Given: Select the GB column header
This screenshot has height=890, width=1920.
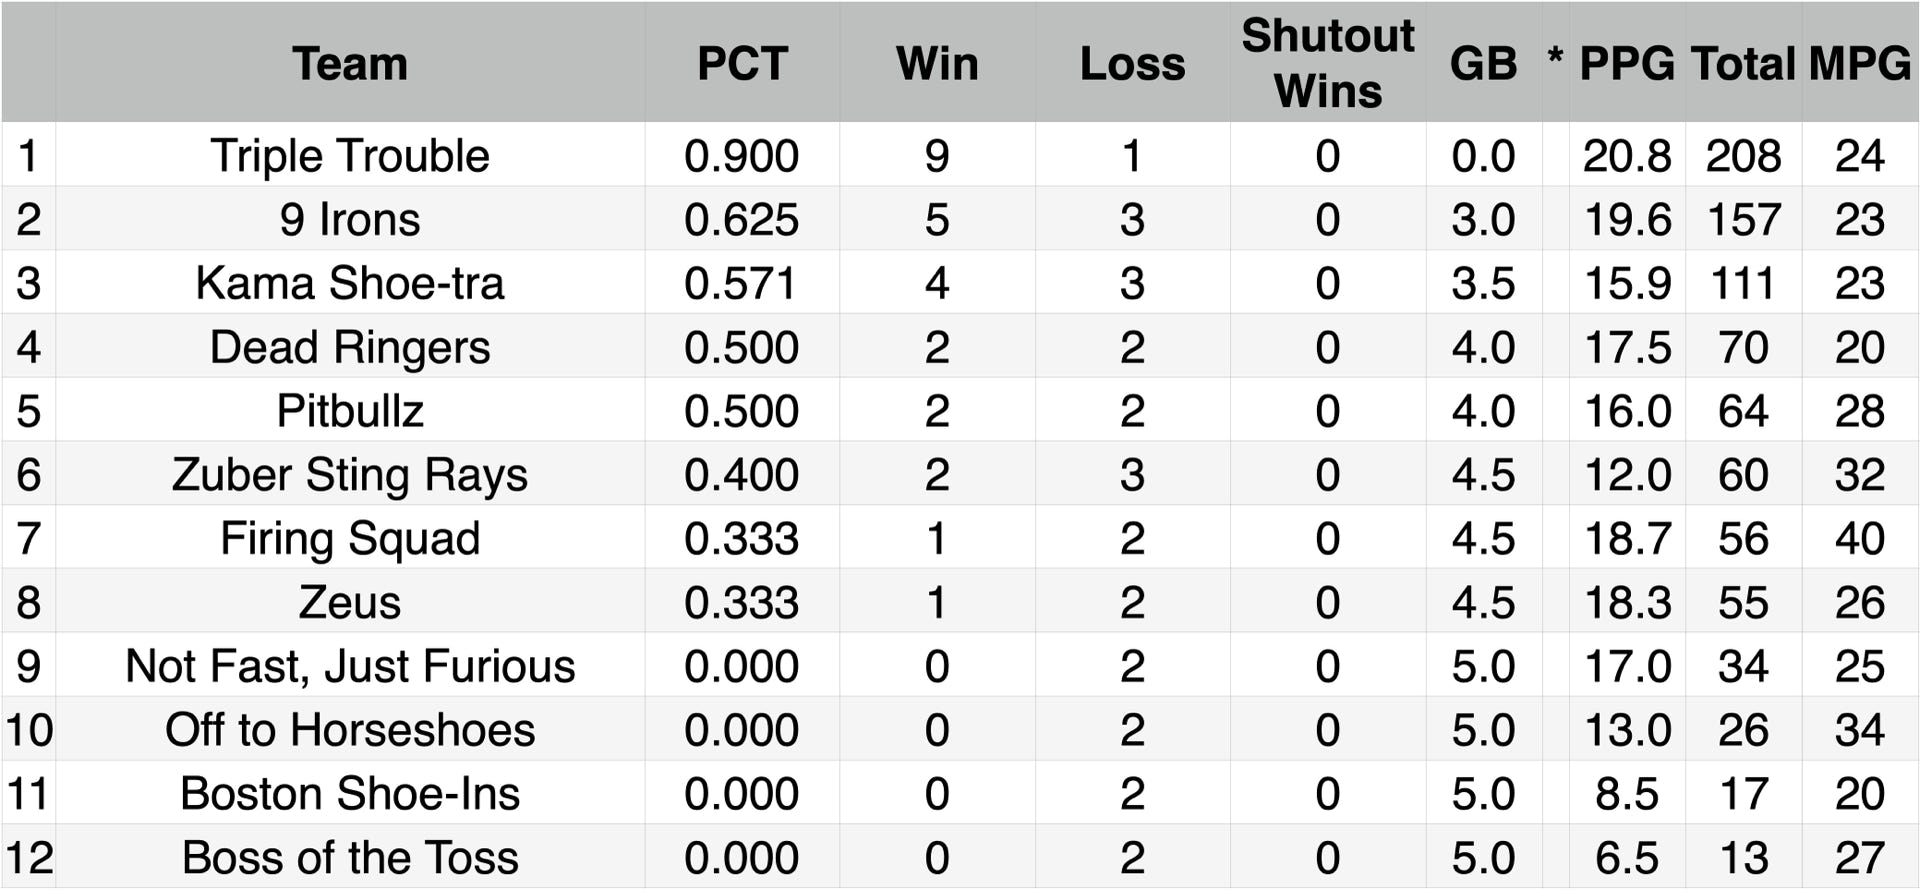Looking at the screenshot, I should [x=1483, y=64].
